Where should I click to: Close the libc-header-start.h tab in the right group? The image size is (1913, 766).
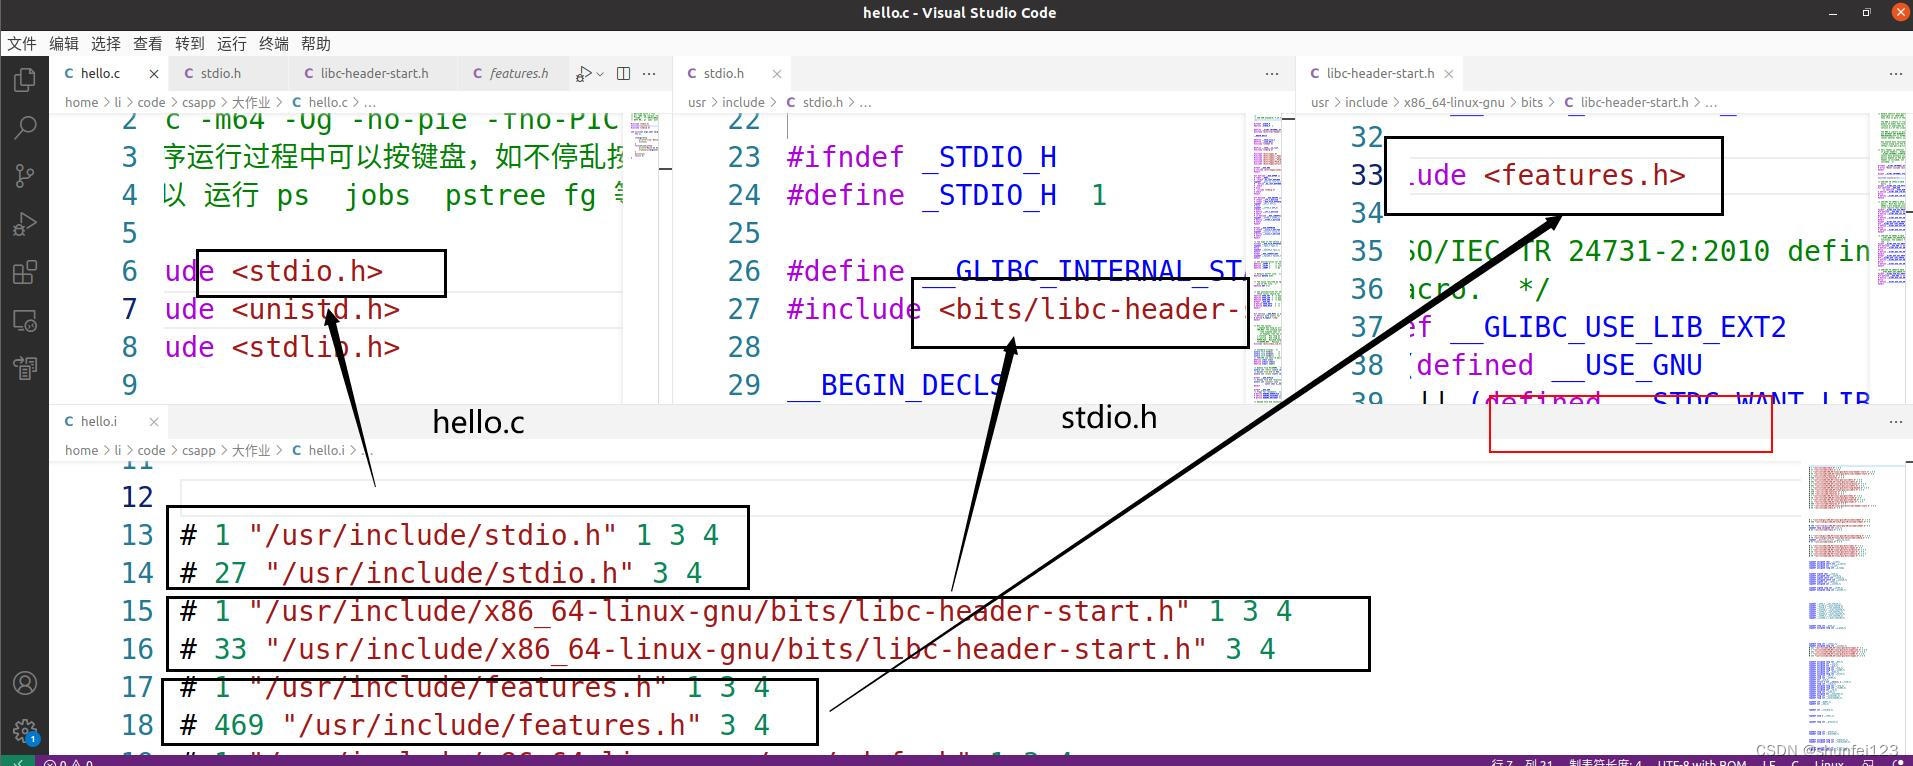(1448, 74)
